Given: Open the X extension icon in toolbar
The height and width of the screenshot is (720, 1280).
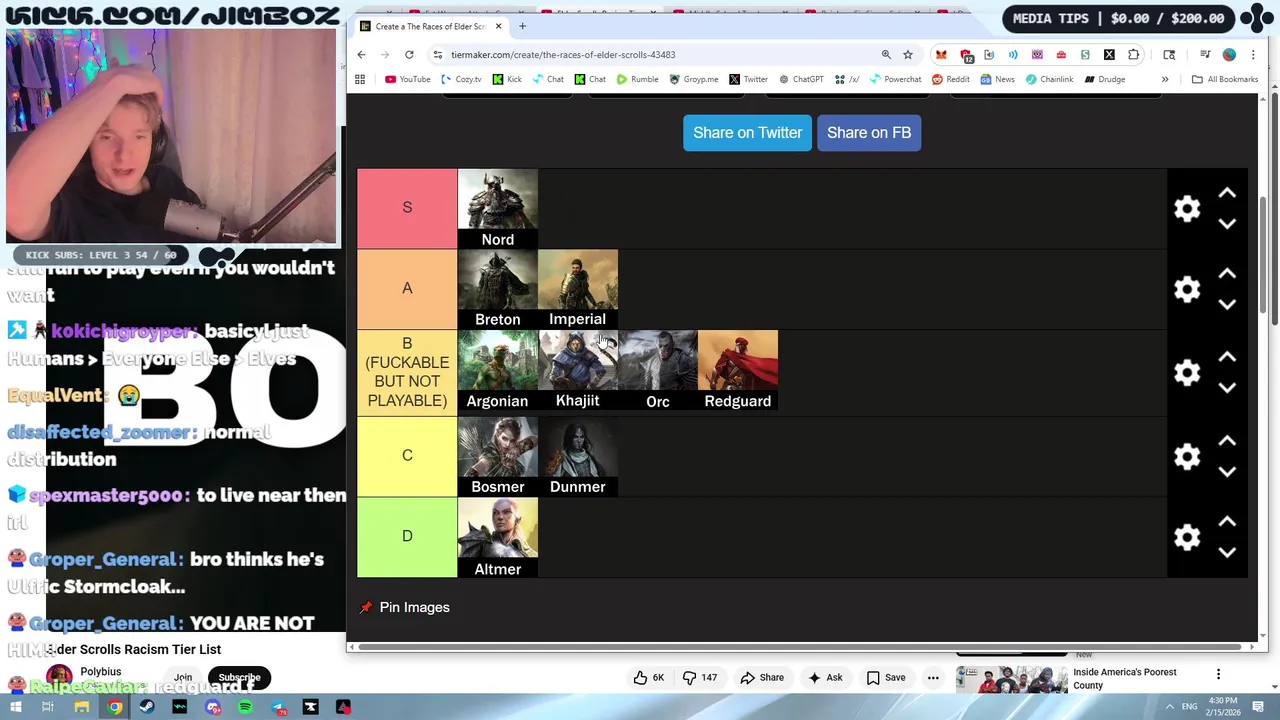Looking at the screenshot, I should click(1109, 55).
